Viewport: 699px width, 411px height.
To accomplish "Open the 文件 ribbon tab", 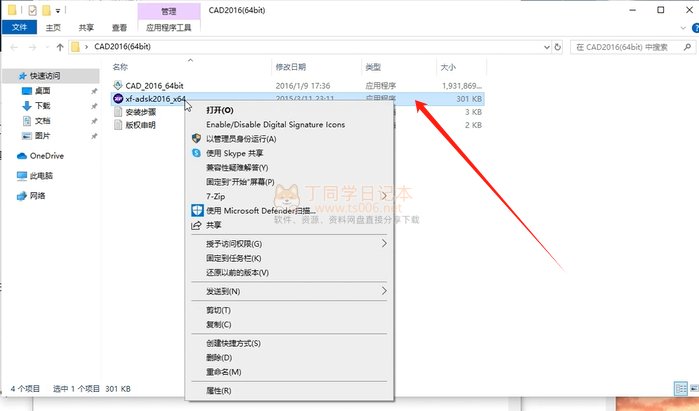I will [19, 27].
